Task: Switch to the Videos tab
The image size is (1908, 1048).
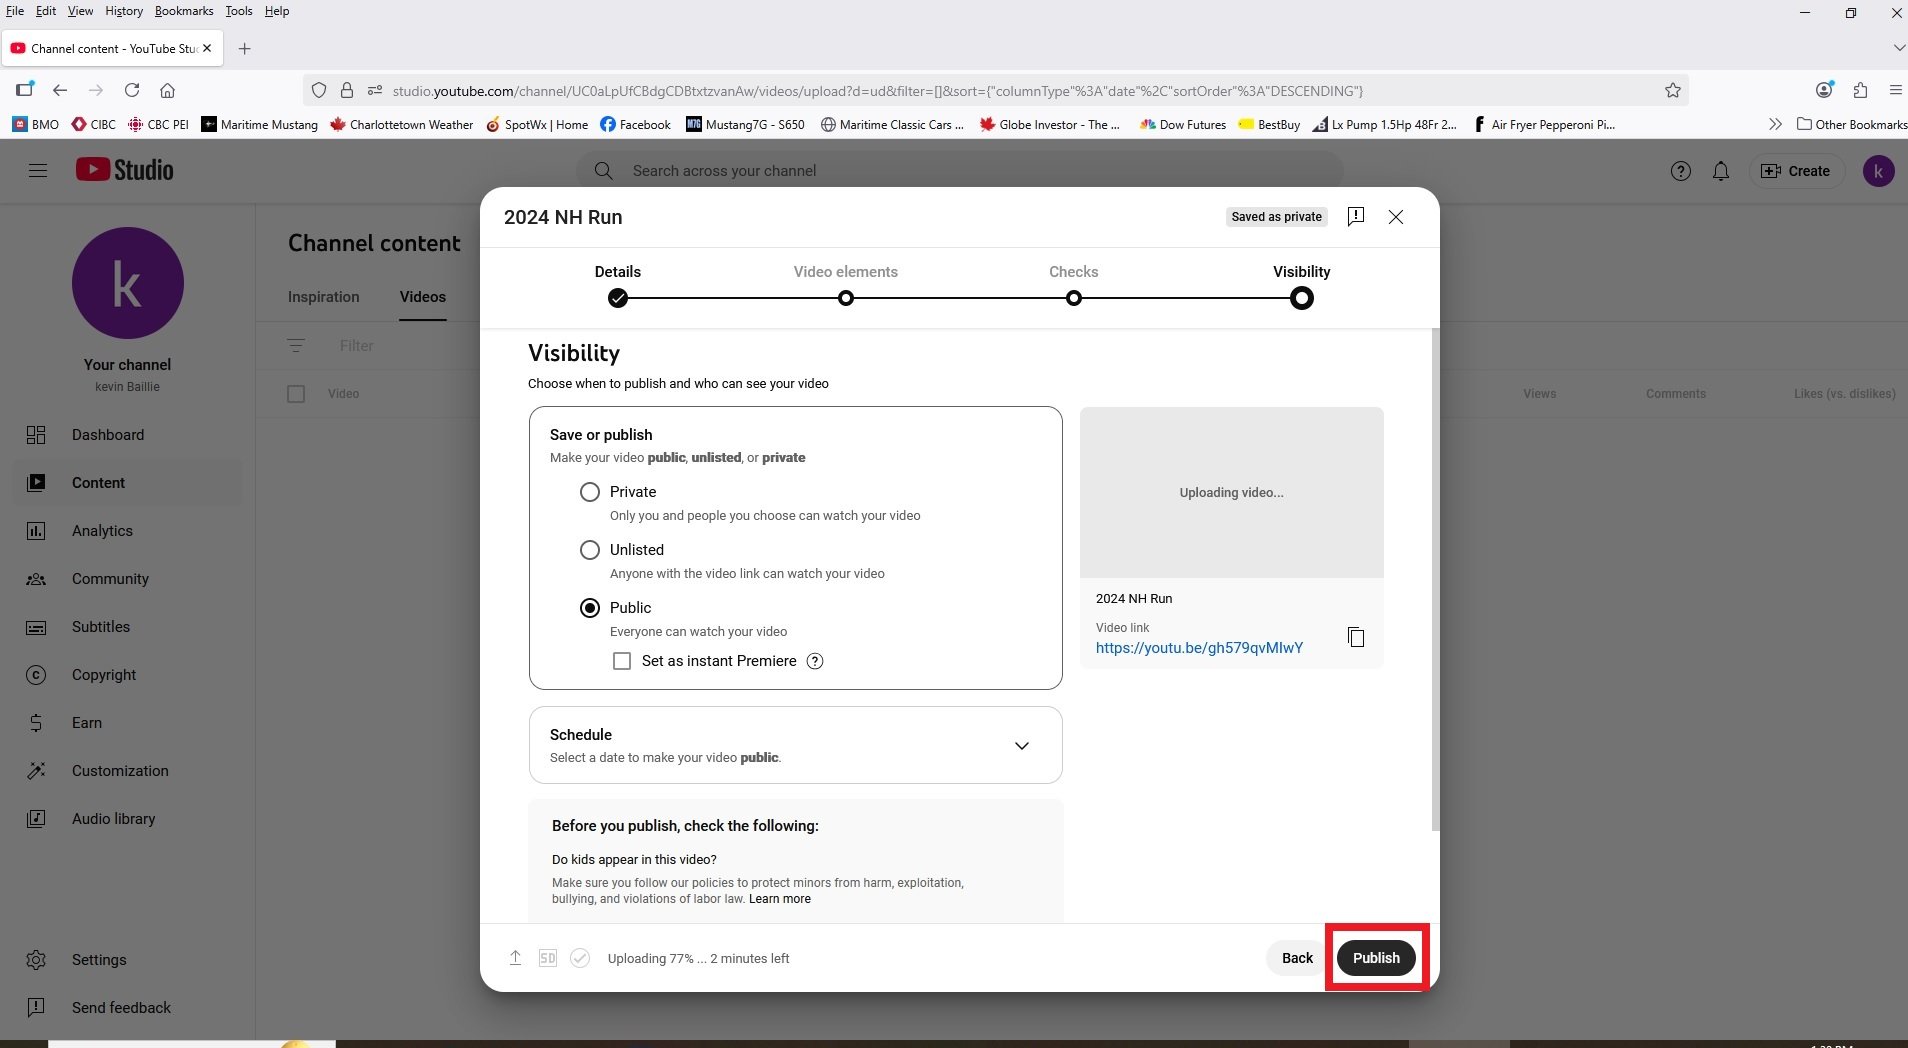Action: coord(423,297)
